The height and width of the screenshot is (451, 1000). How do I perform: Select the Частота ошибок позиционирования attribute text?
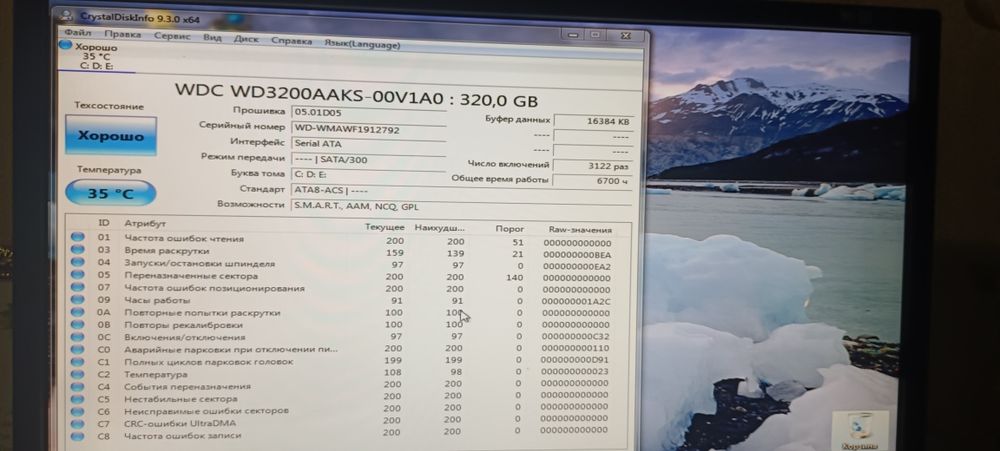click(x=214, y=288)
